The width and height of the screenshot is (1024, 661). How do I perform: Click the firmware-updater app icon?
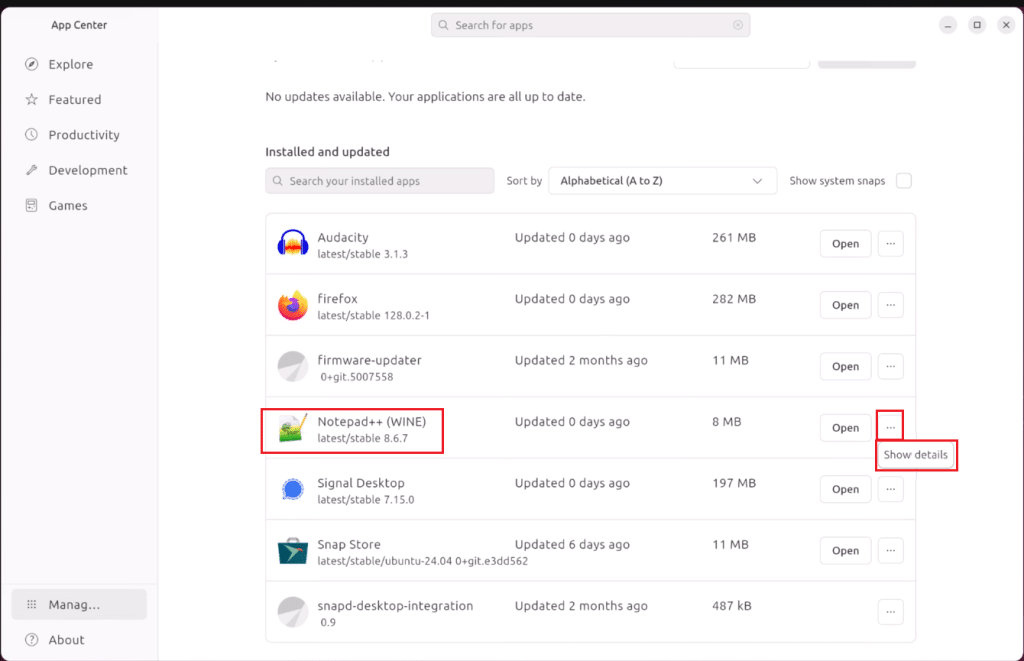coord(292,367)
